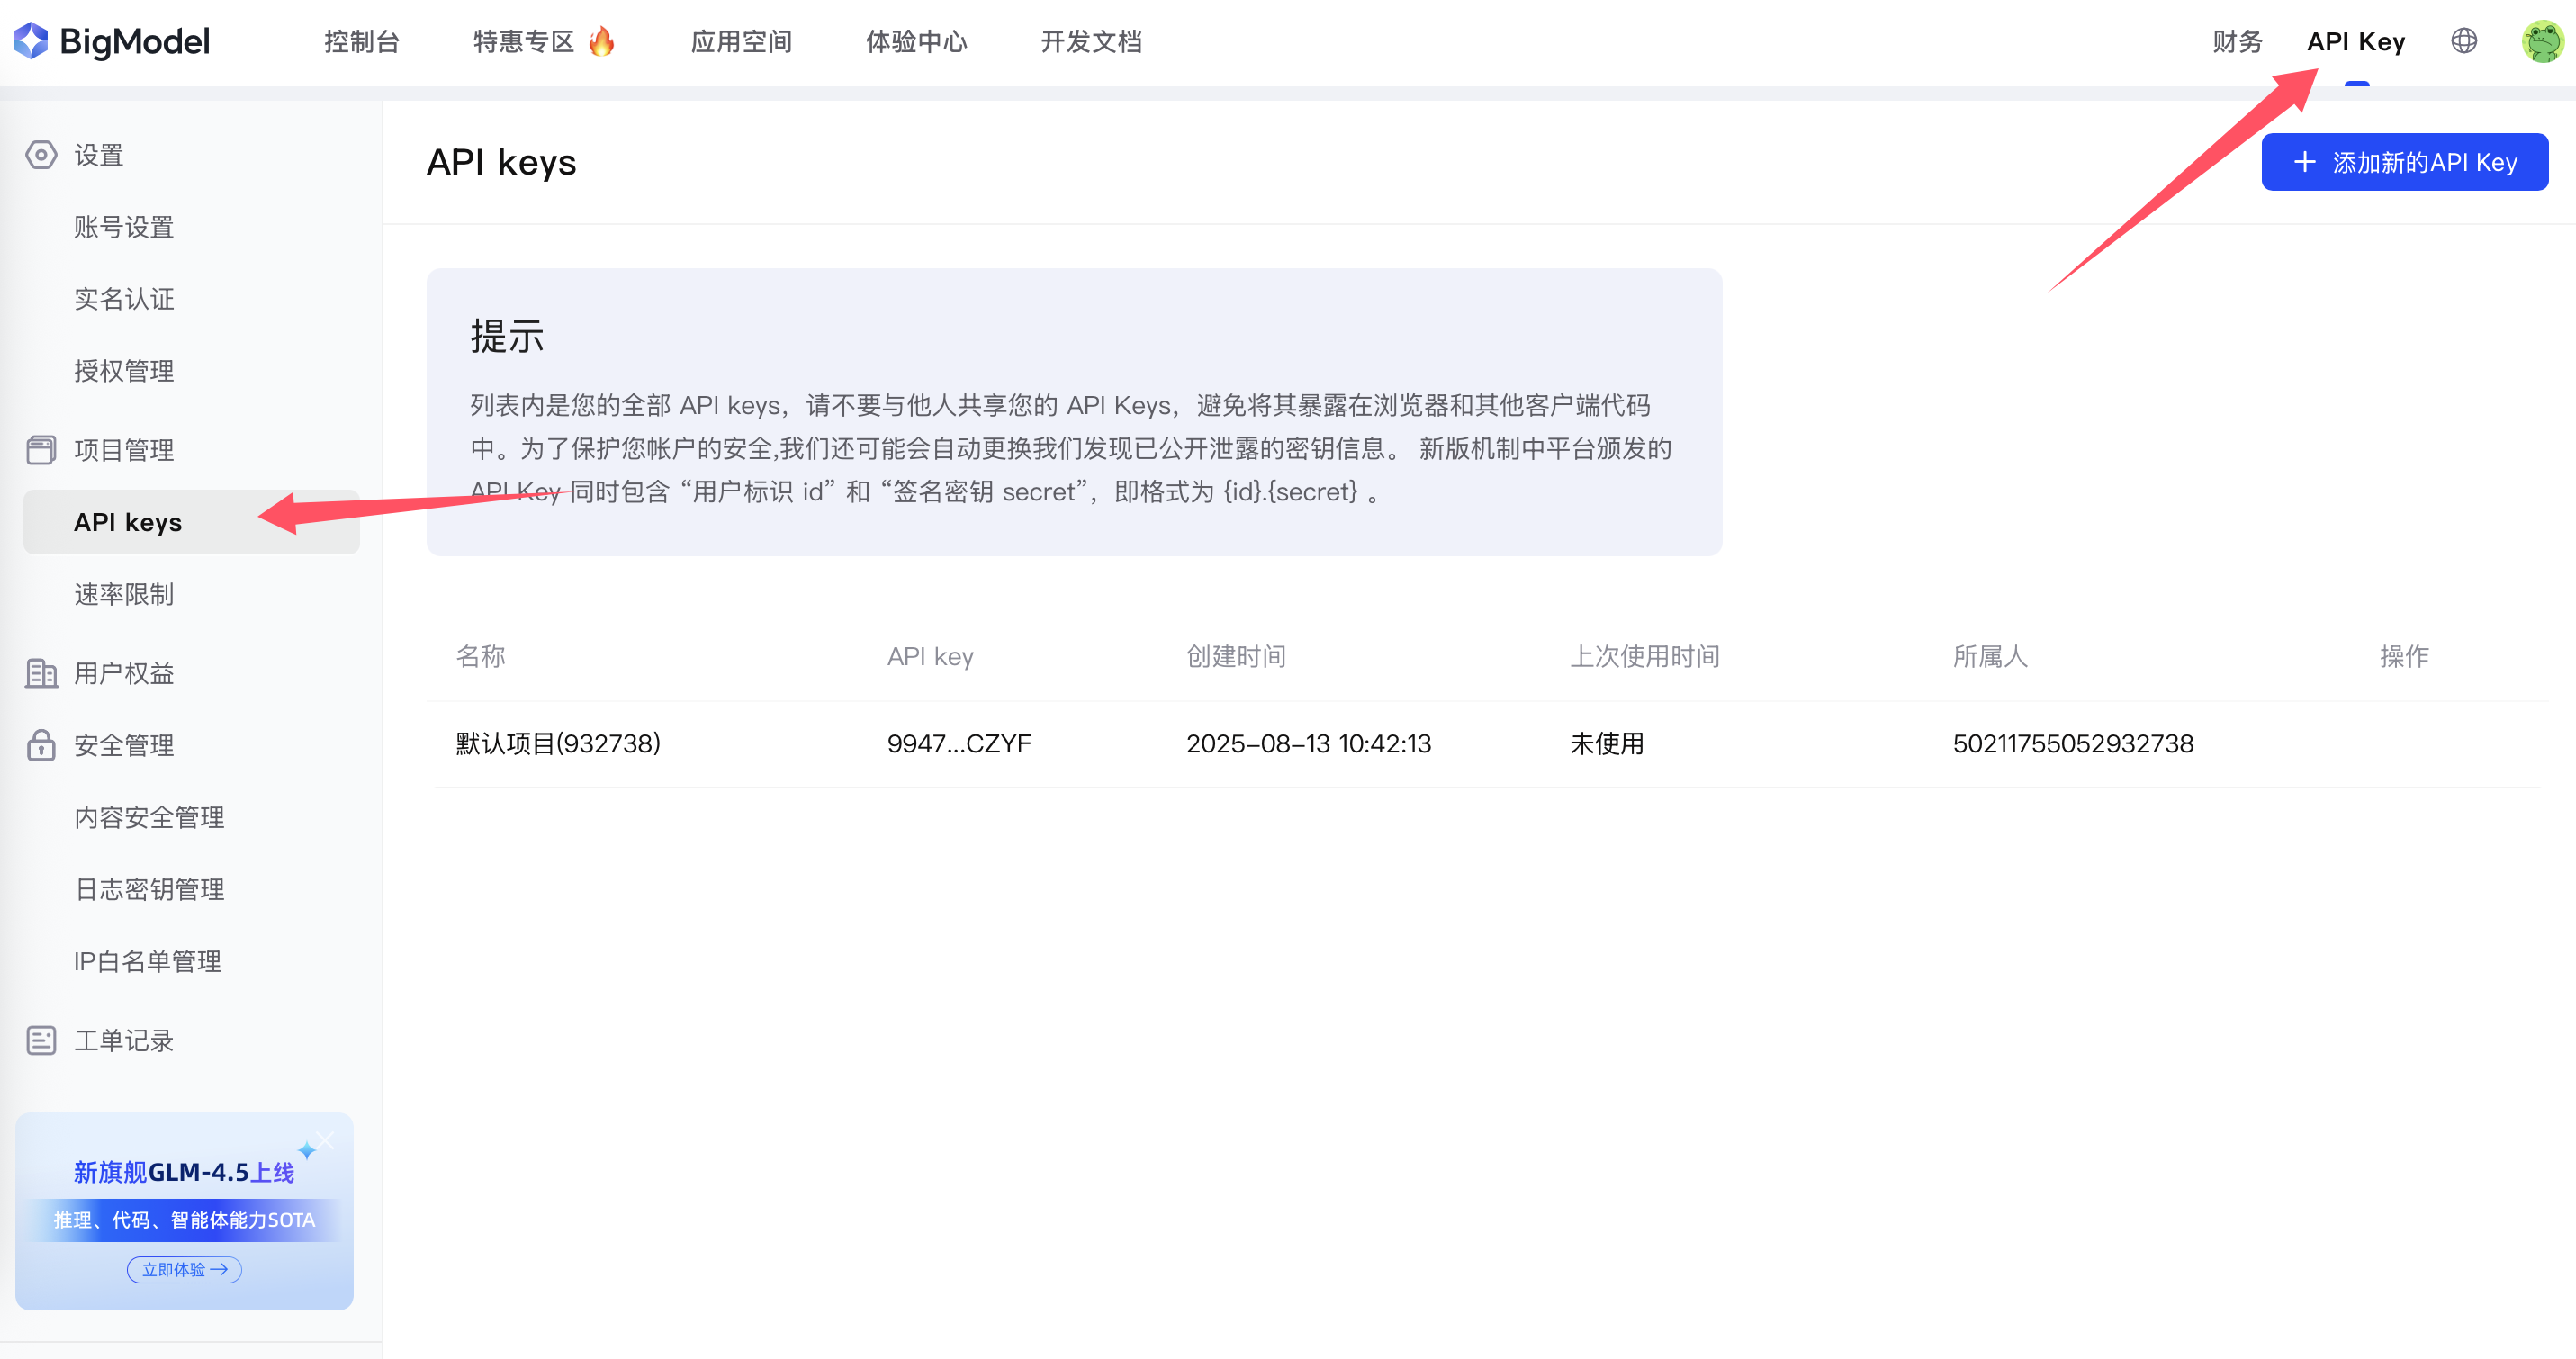Close the GLM-4.5 promo banner

click(326, 1140)
